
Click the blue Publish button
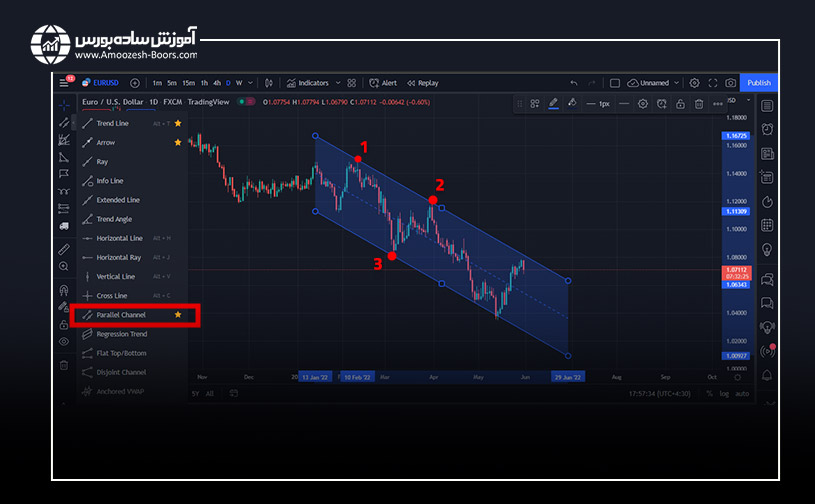click(x=759, y=83)
